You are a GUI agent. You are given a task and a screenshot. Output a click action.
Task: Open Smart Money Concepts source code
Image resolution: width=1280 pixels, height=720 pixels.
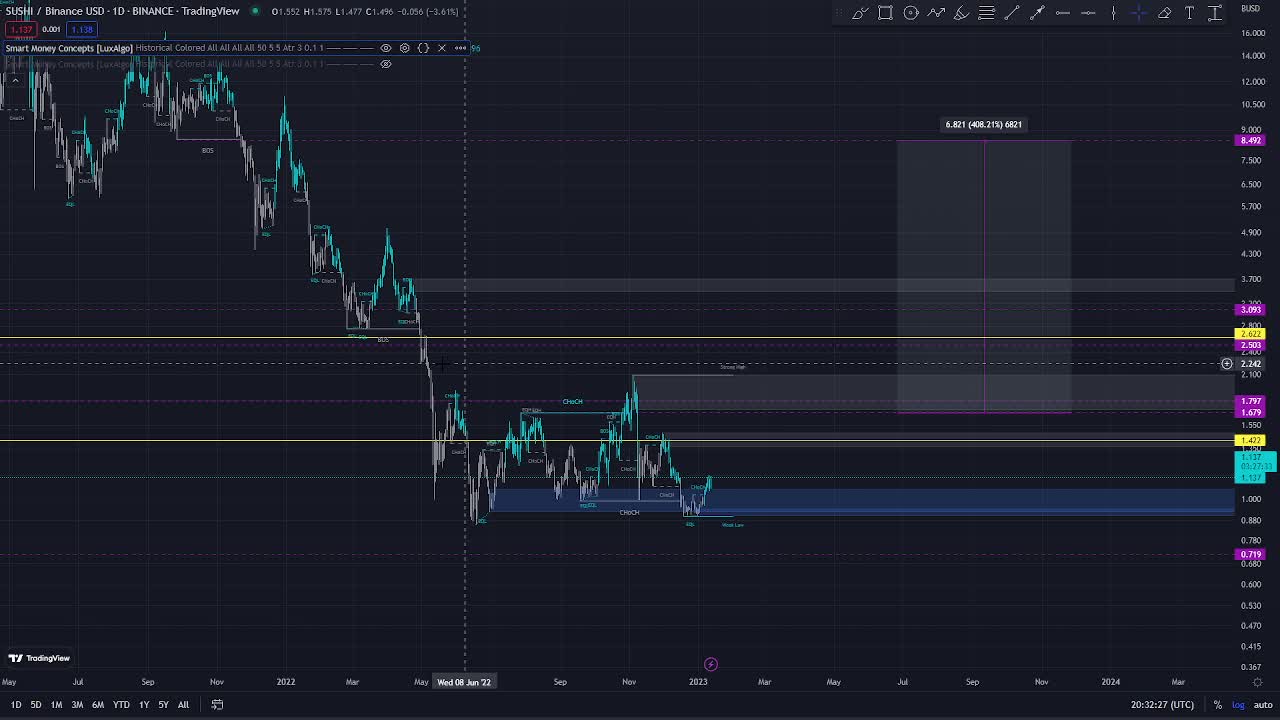[x=423, y=48]
